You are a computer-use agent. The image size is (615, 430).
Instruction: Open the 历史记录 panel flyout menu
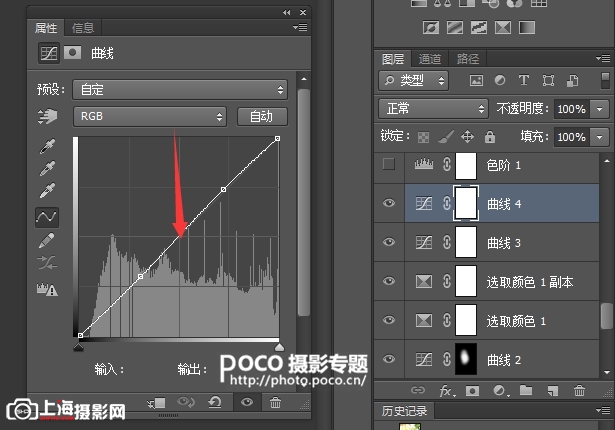pyautogui.click(x=603, y=411)
